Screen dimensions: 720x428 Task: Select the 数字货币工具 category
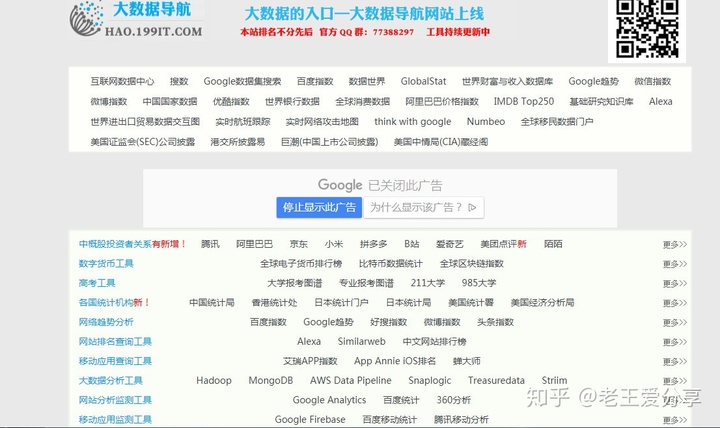coord(106,264)
